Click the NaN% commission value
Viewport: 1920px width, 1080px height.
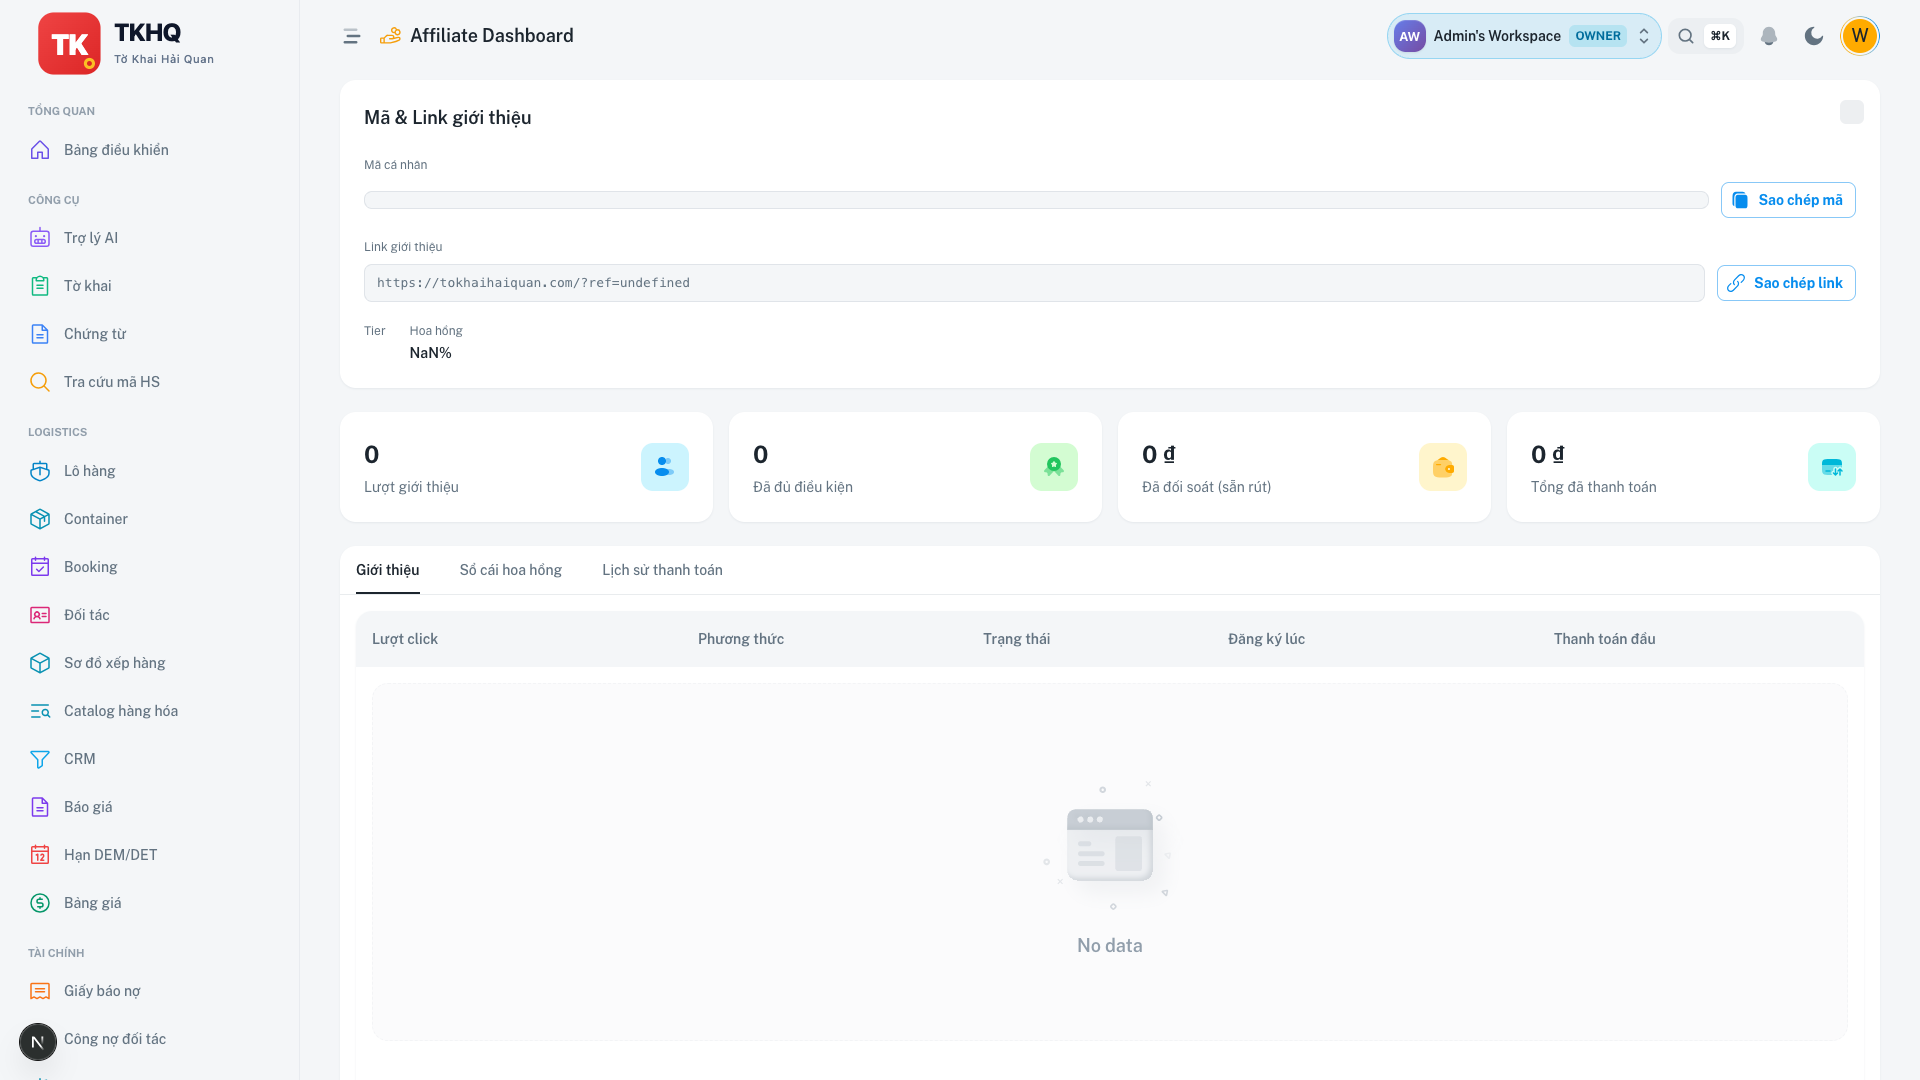(431, 353)
